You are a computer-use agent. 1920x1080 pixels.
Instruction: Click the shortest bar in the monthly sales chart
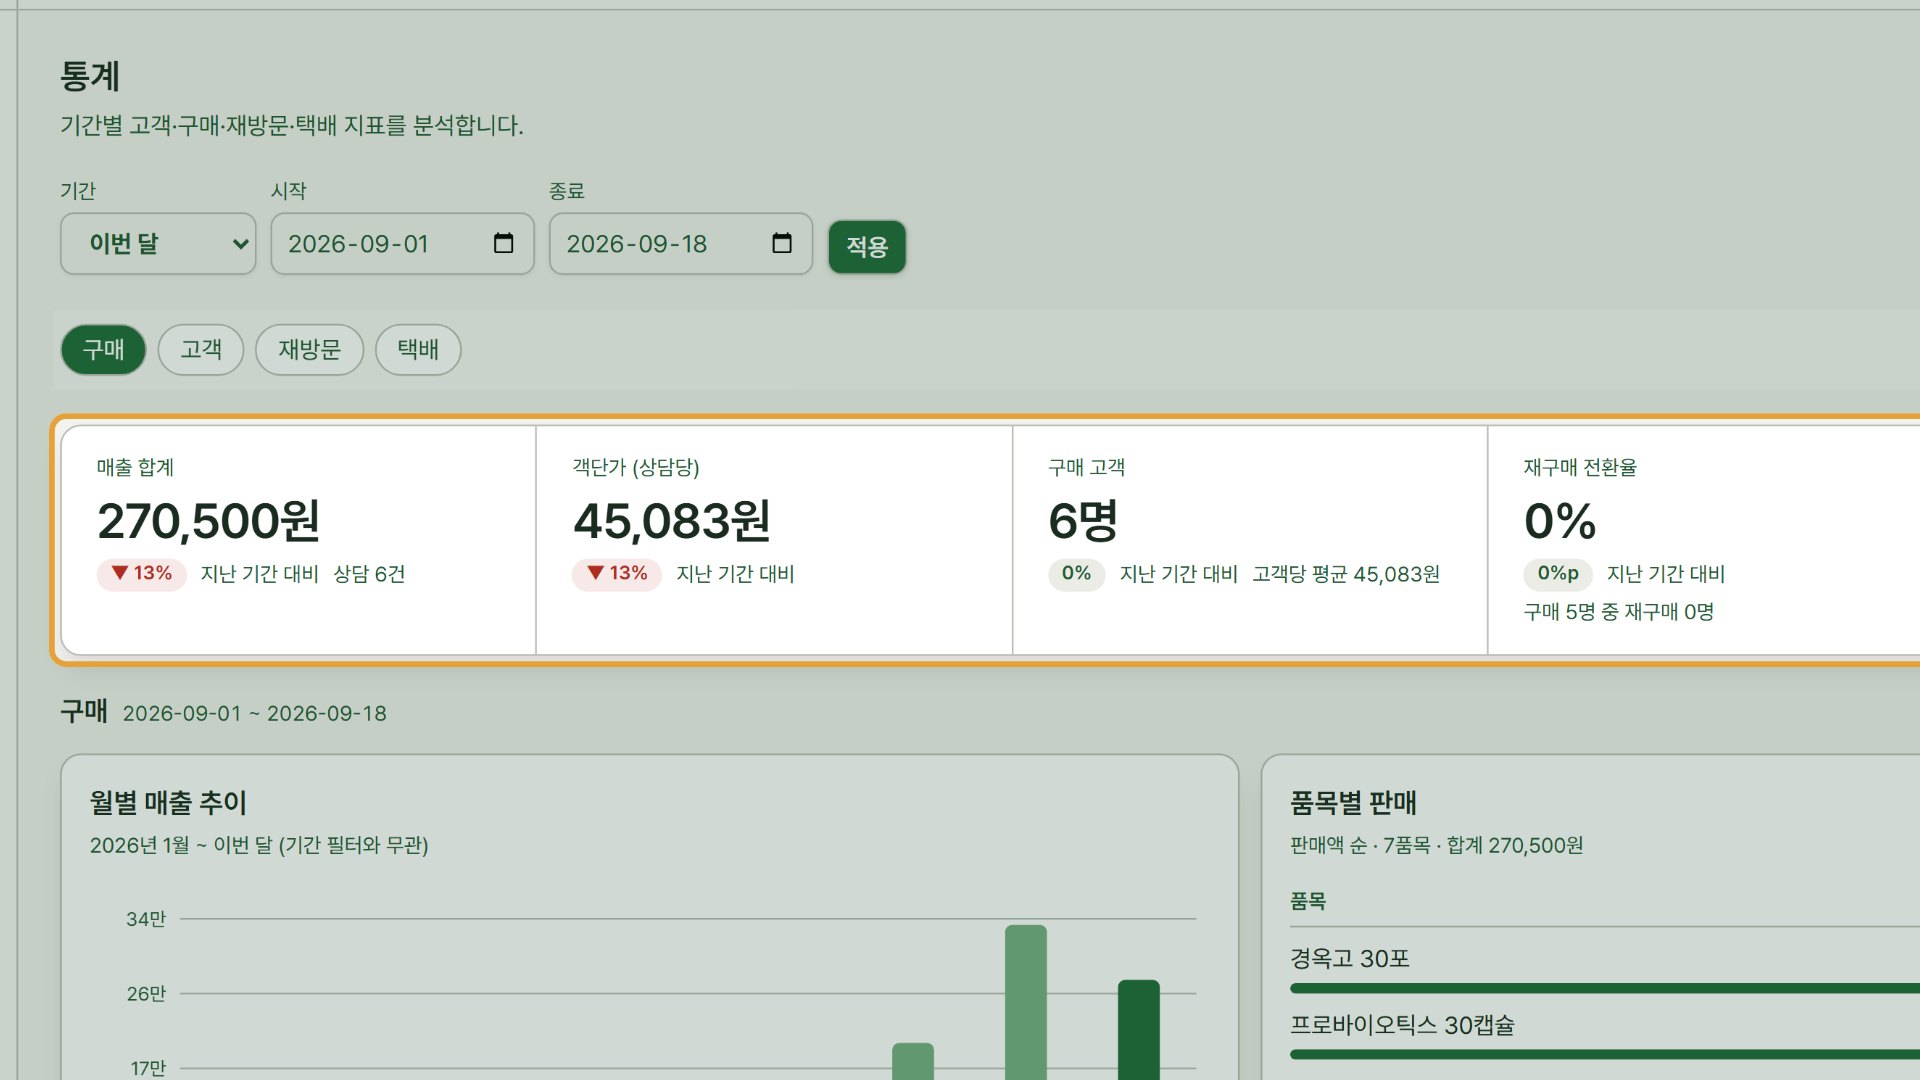click(x=913, y=1061)
